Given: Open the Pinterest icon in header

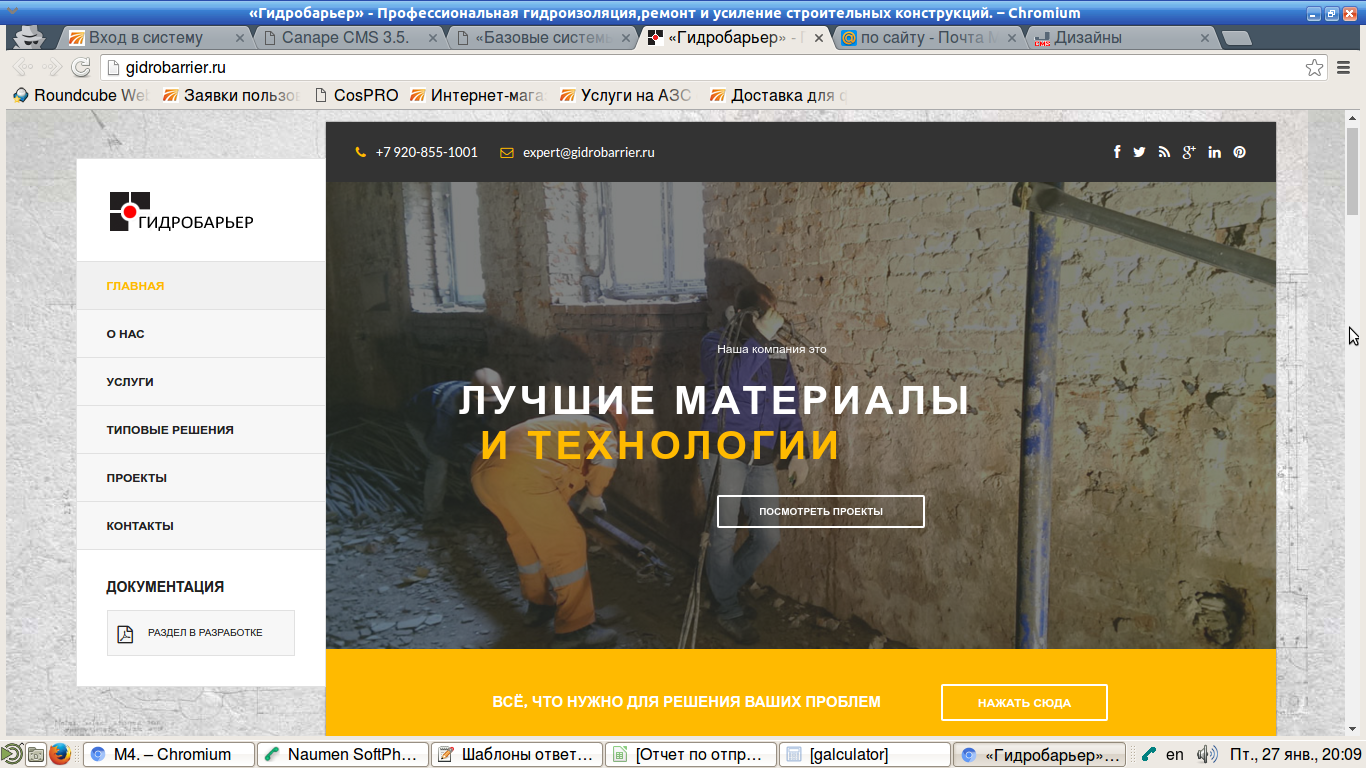Looking at the screenshot, I should pyautogui.click(x=1239, y=152).
